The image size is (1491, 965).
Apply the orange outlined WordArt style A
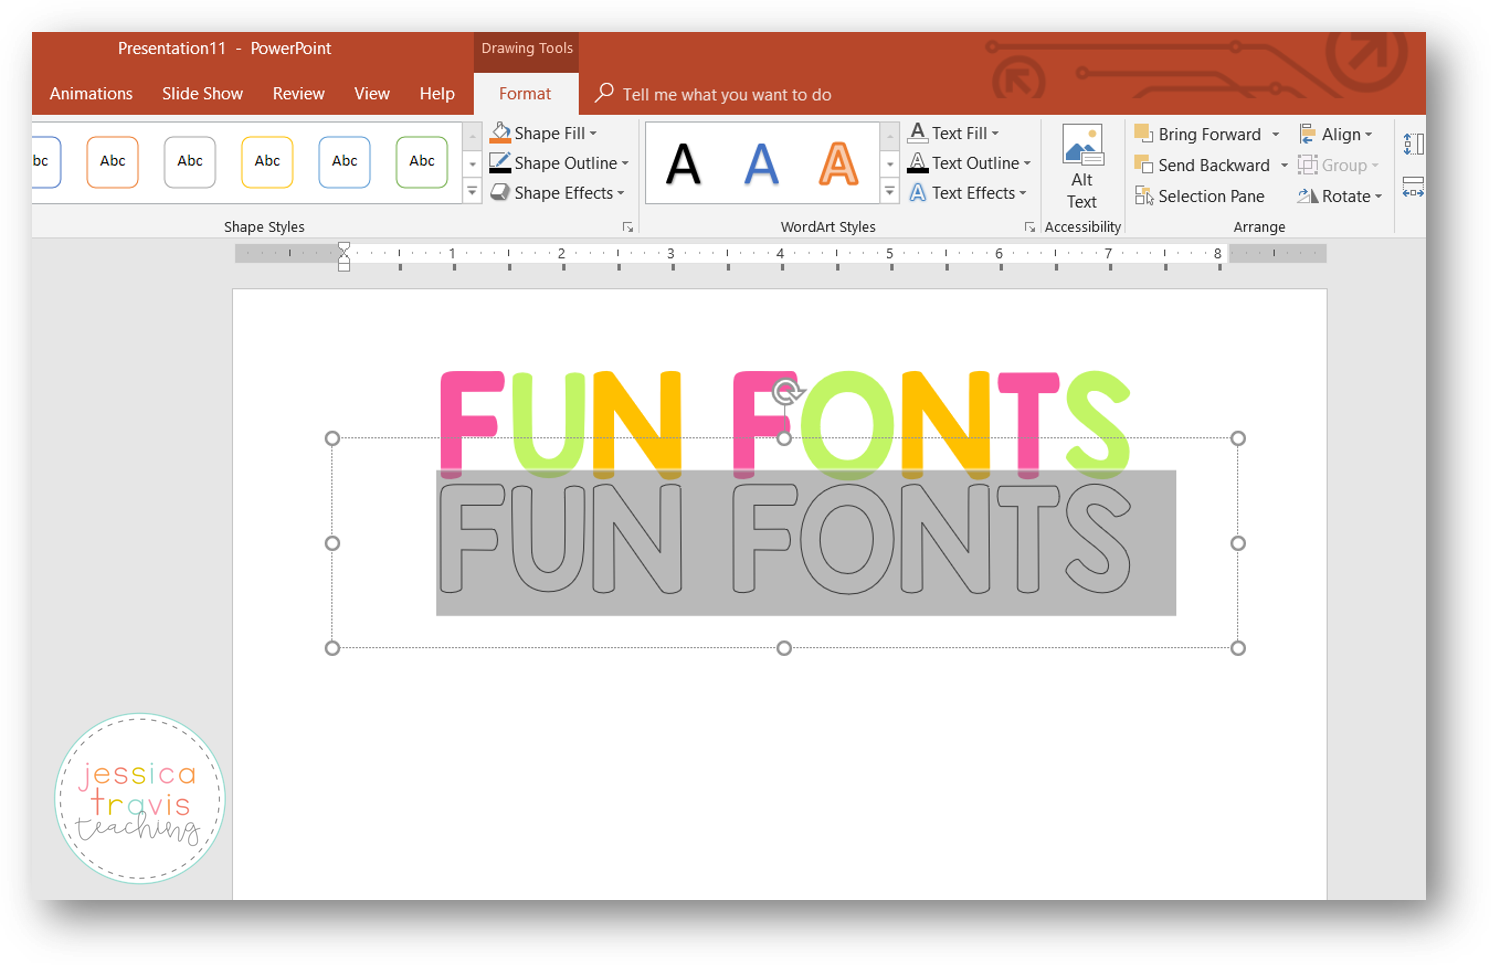[838, 164]
